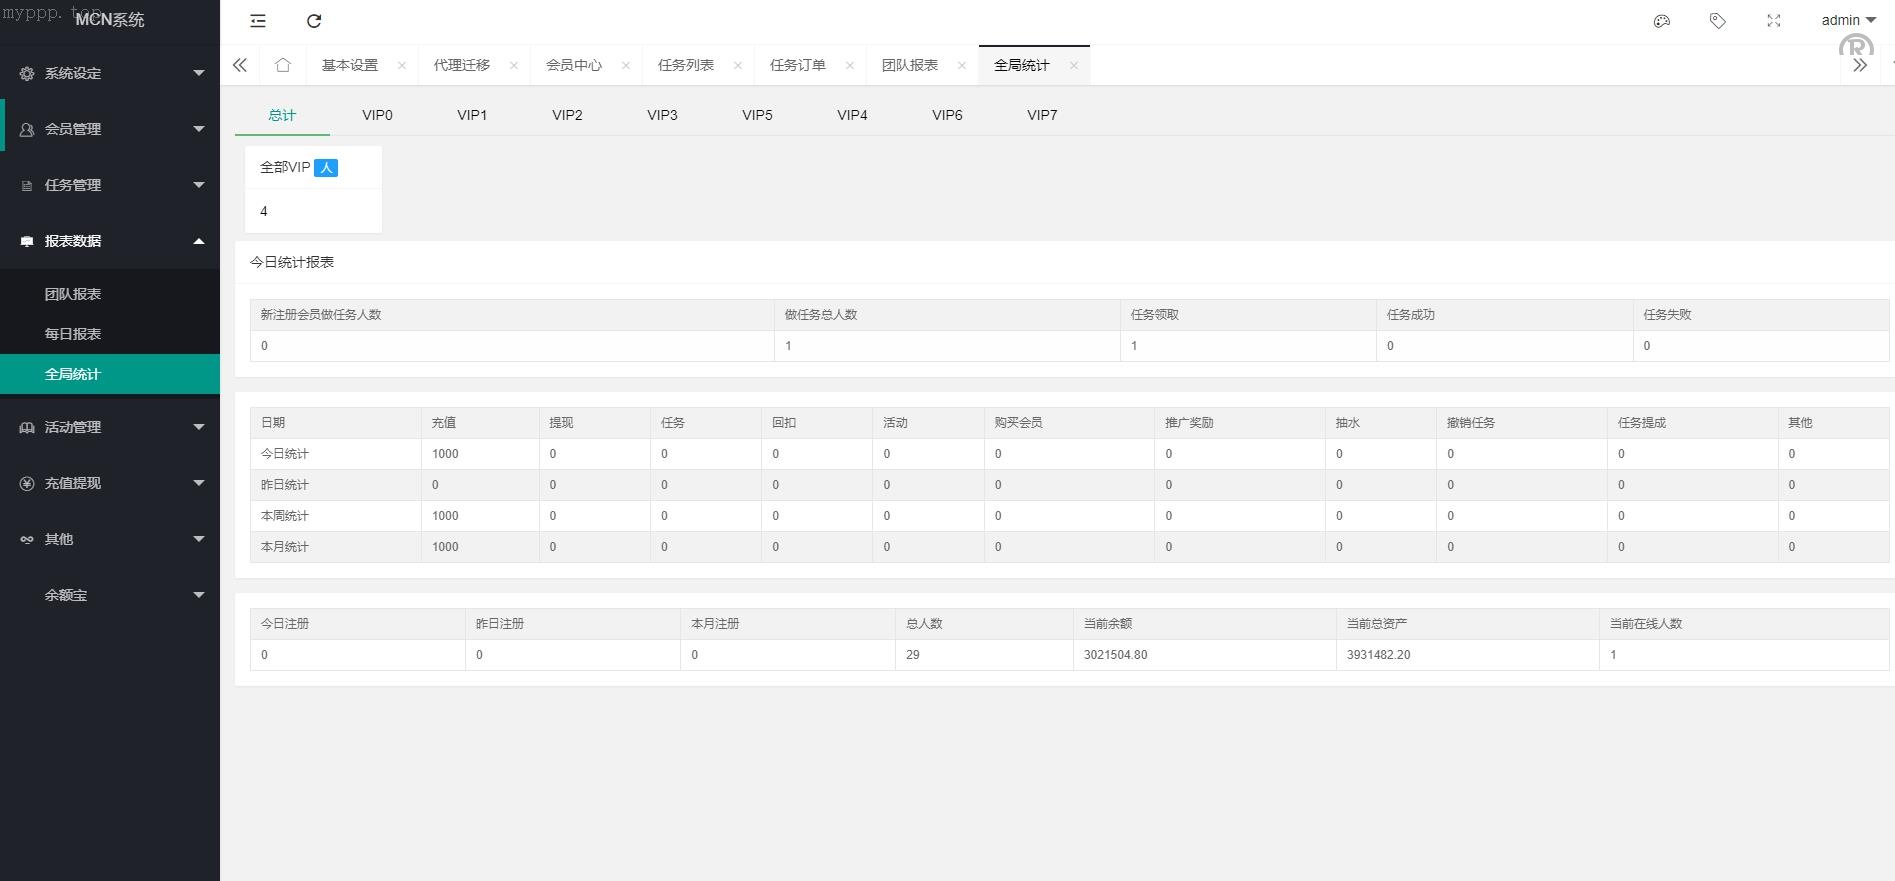Expand the 充值提现 sidebar menu

pos(110,483)
